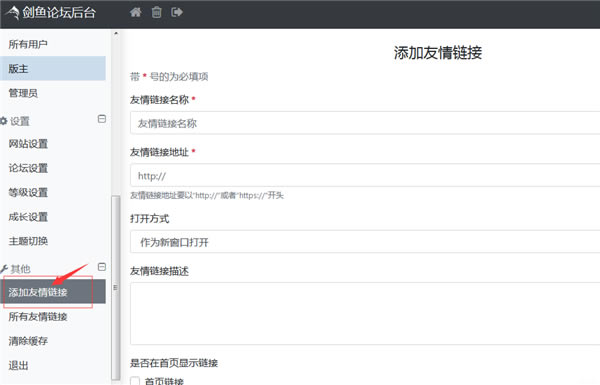
Task: Collapse the 设置 section
Action: (x=102, y=119)
